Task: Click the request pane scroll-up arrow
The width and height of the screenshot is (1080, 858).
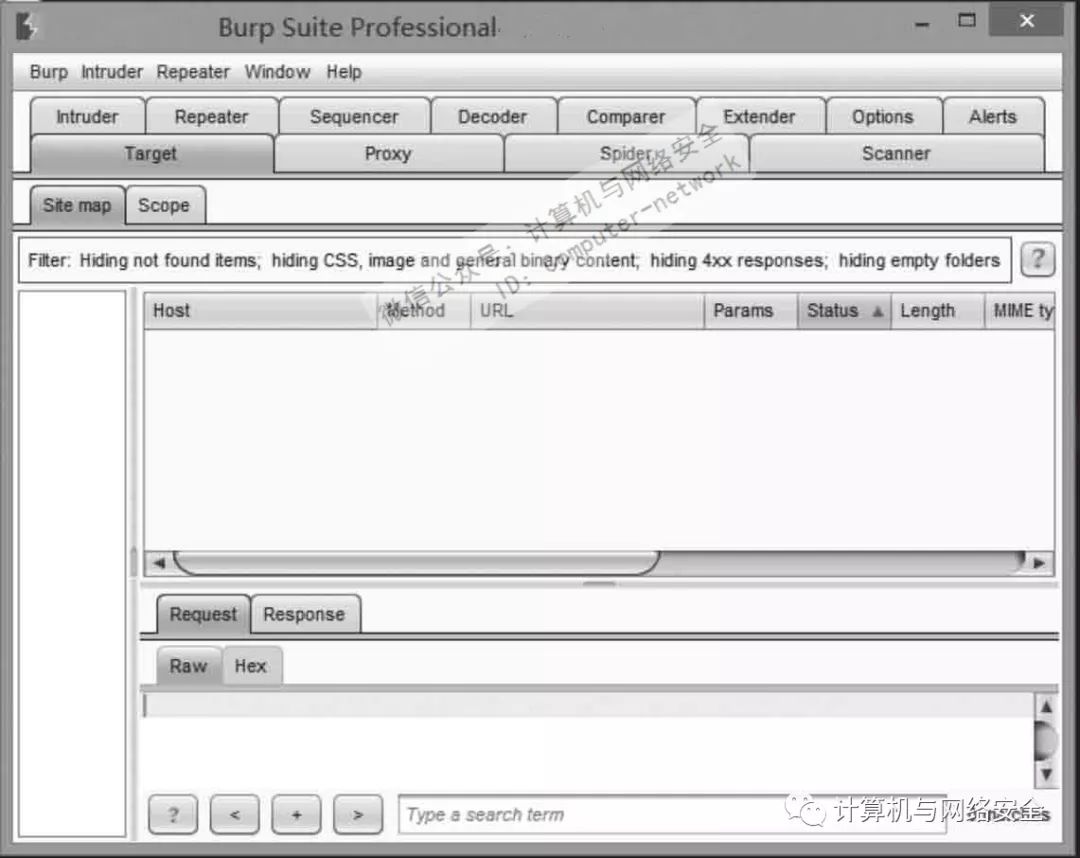Action: [1046, 707]
